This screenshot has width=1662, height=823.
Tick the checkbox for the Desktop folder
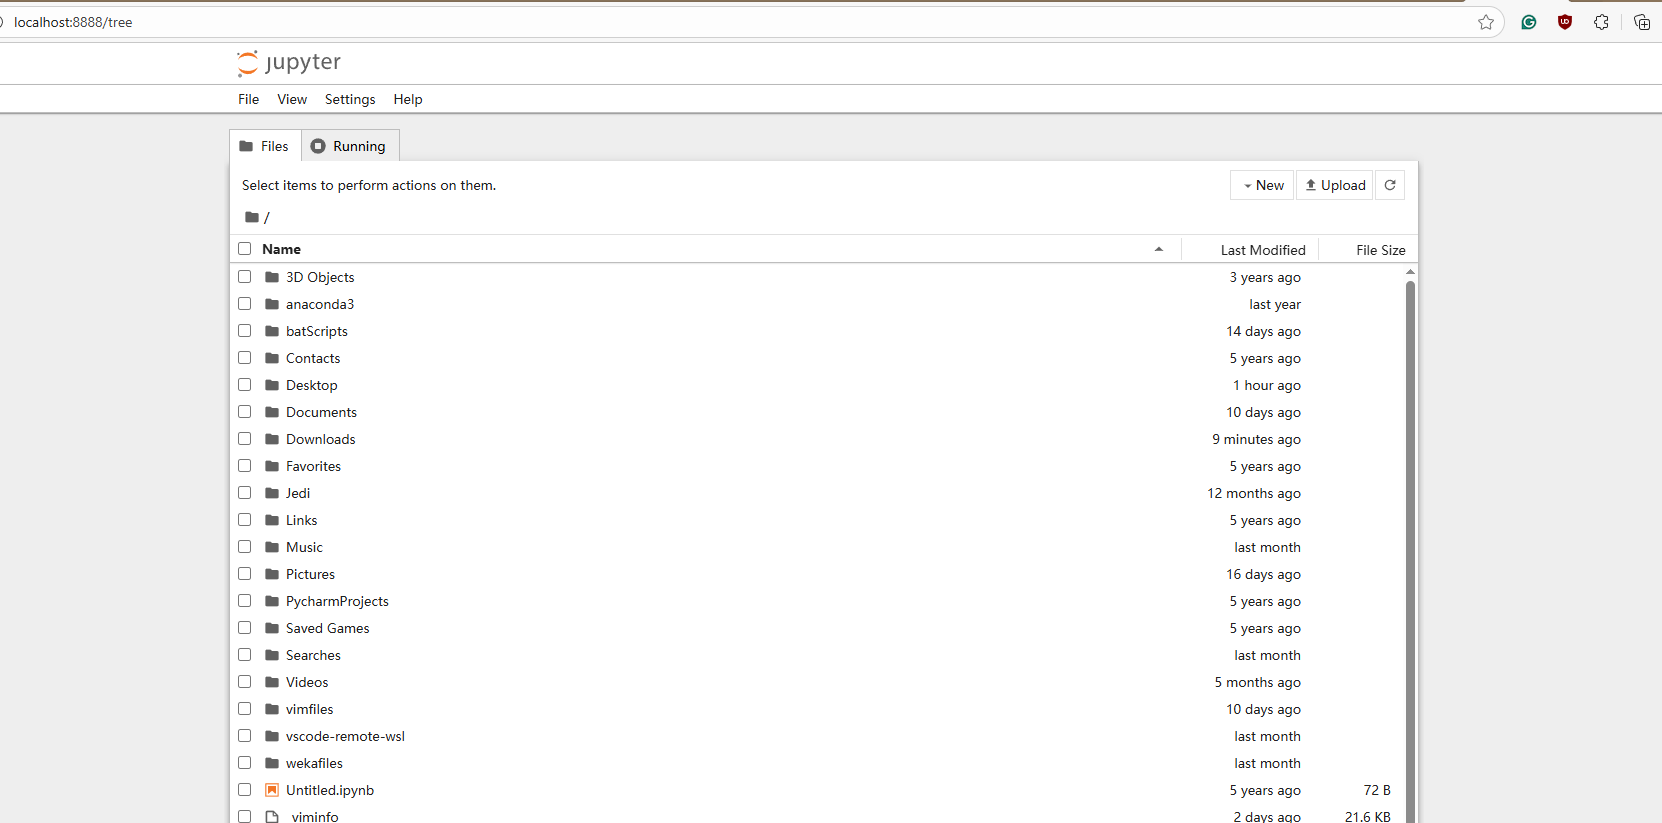click(x=245, y=385)
